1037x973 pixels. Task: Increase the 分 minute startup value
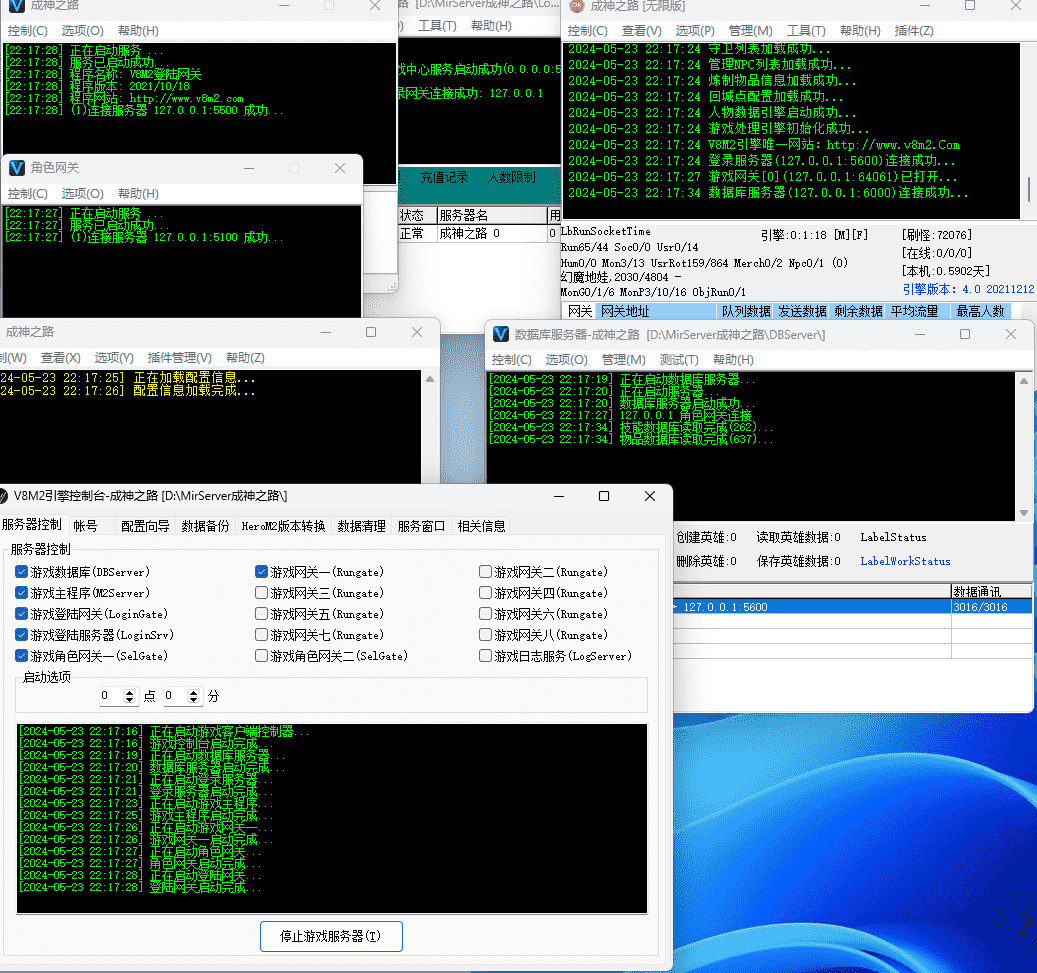click(x=193, y=692)
